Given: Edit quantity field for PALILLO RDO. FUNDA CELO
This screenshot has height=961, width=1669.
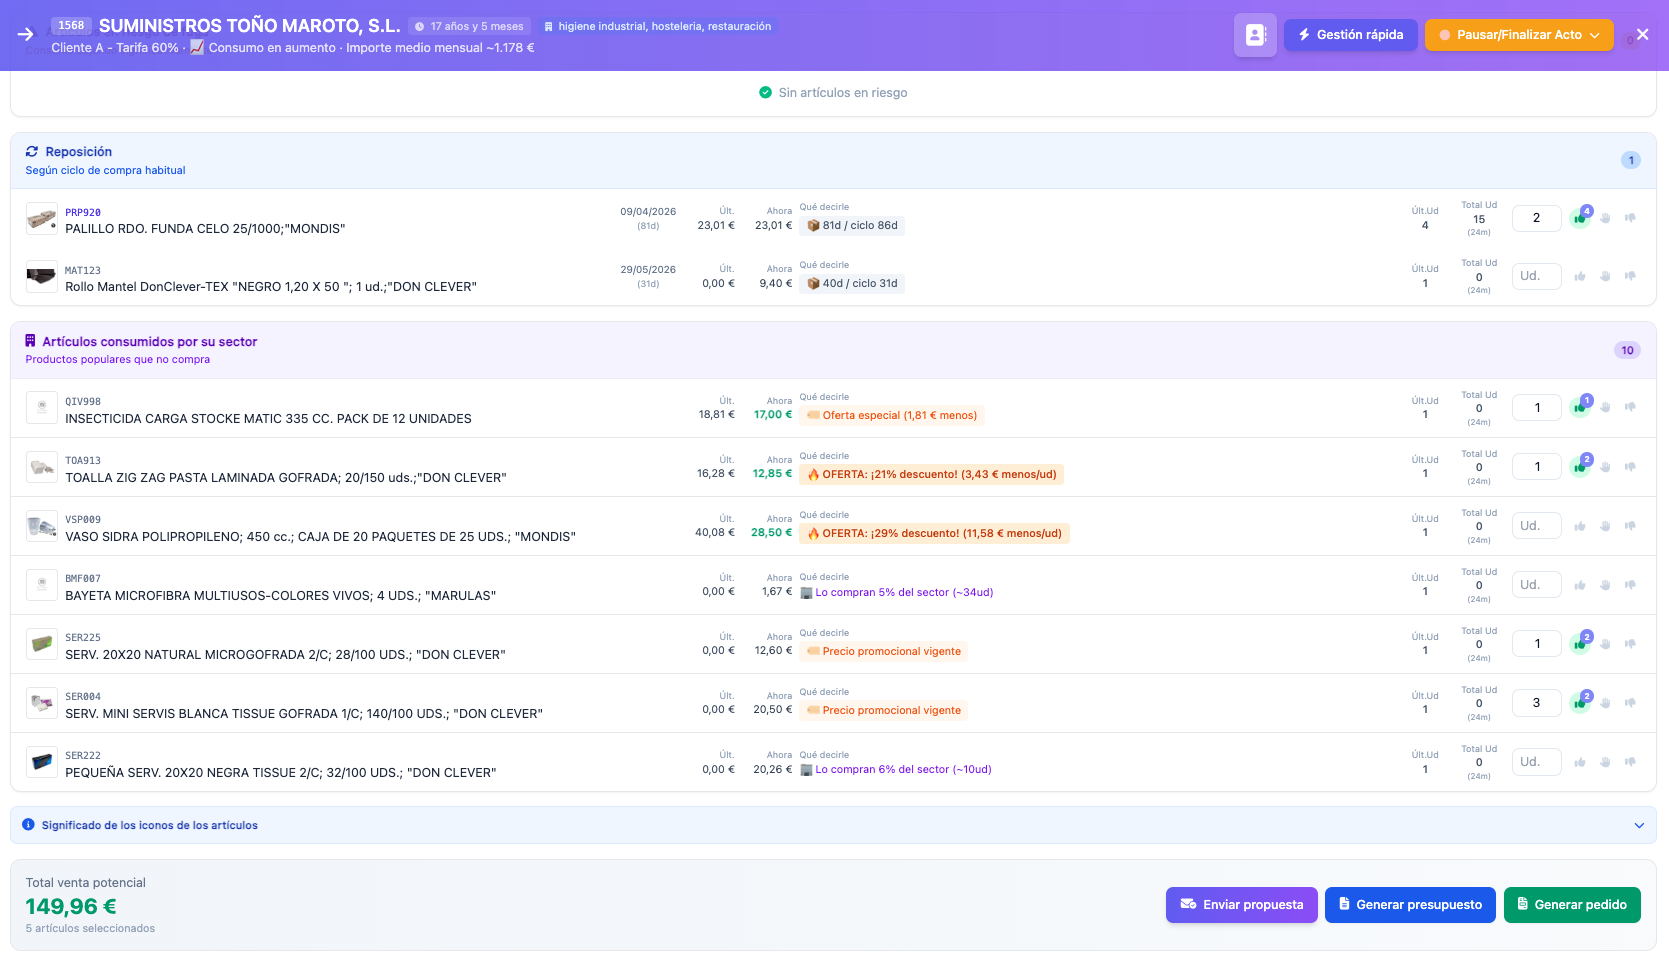Looking at the screenshot, I should click(1537, 218).
